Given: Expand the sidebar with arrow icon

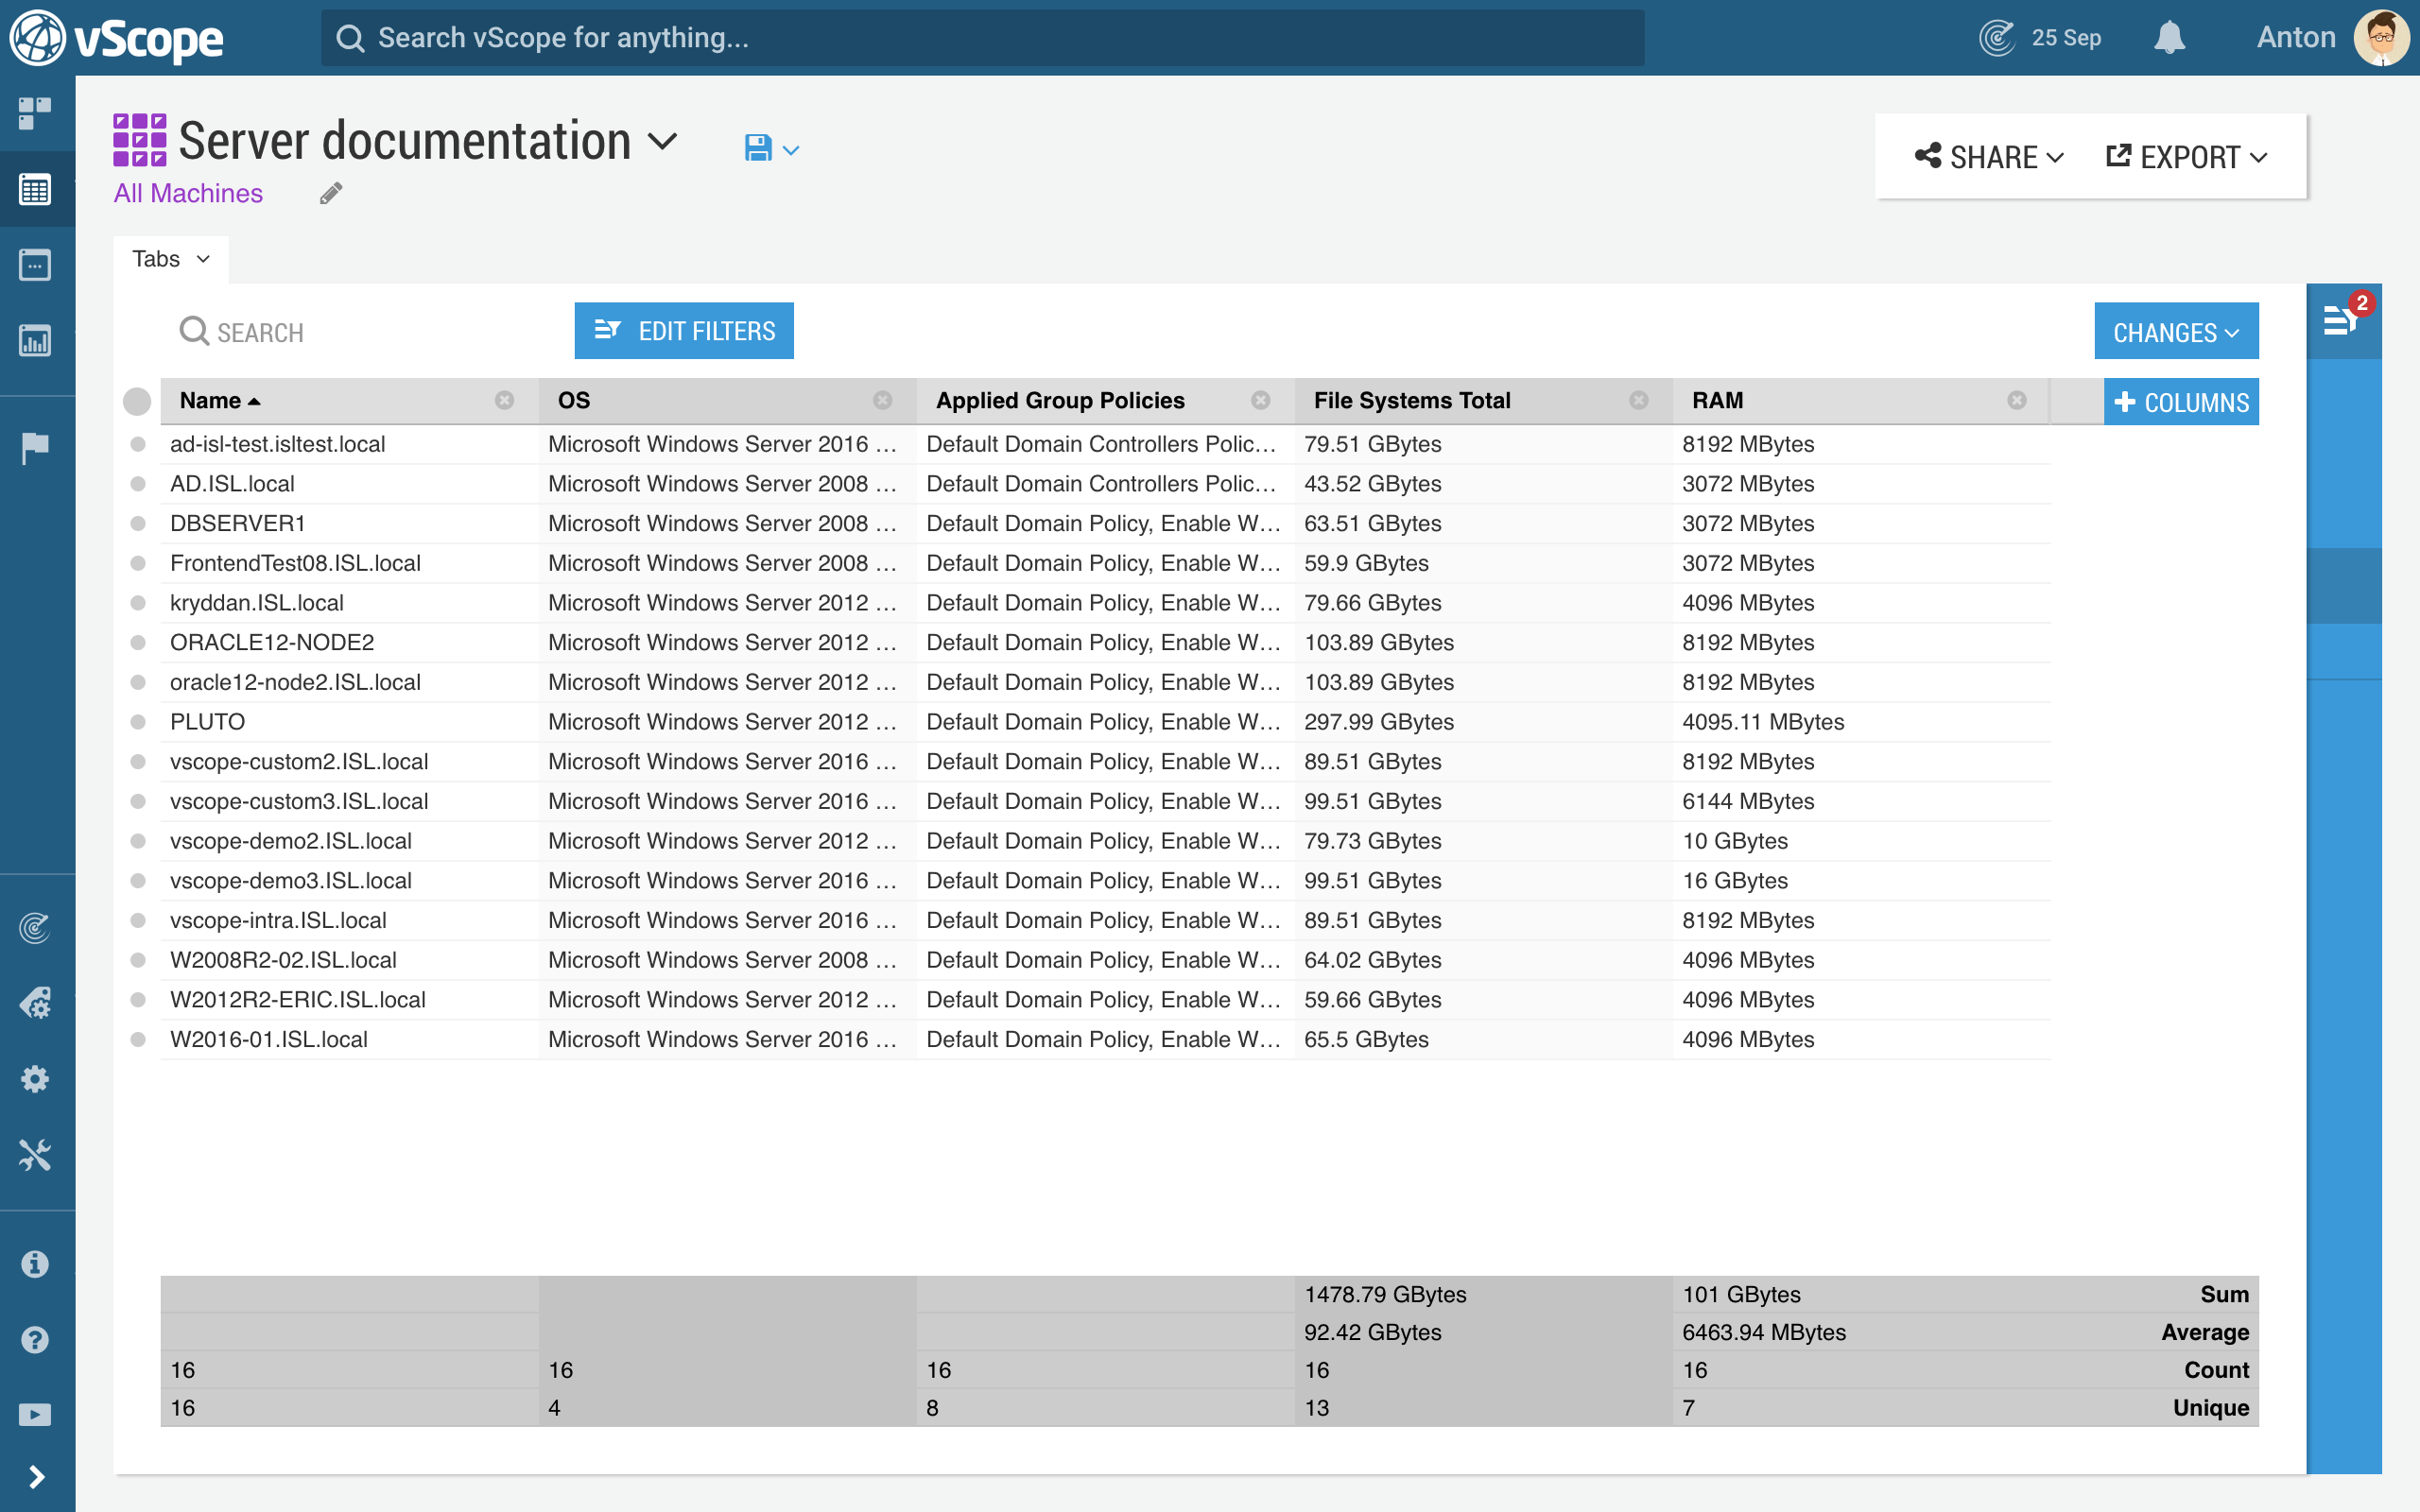Looking at the screenshot, I should (x=36, y=1477).
